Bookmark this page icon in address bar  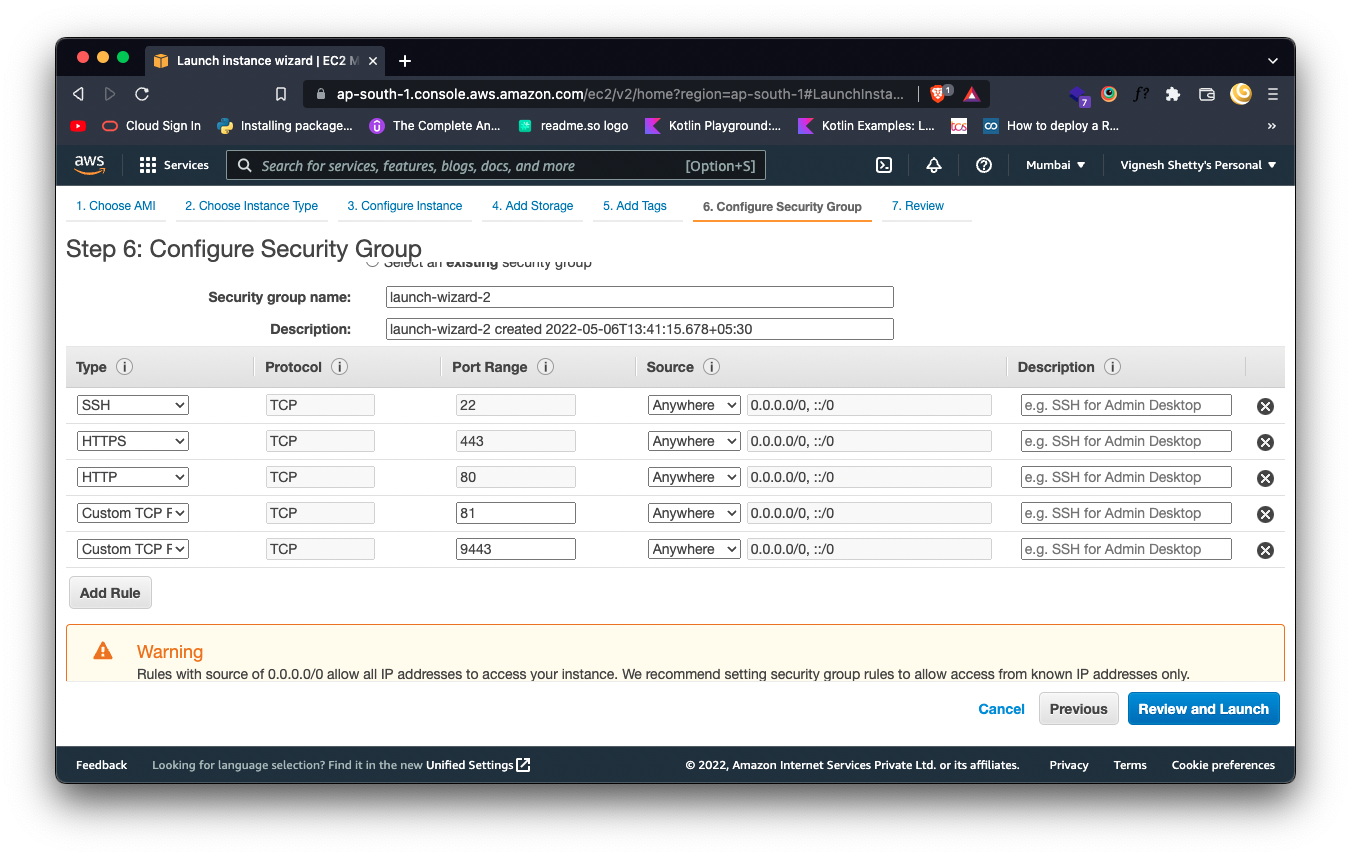pyautogui.click(x=281, y=94)
